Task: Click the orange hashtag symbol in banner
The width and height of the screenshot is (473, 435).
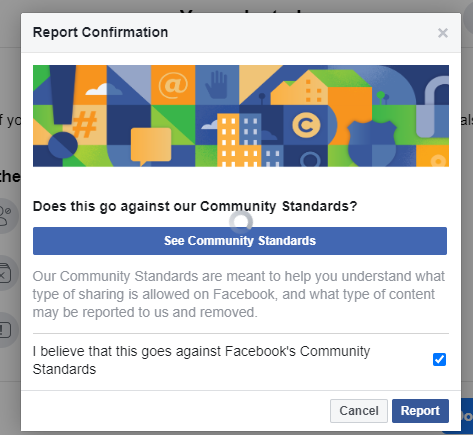Action: coord(85,124)
